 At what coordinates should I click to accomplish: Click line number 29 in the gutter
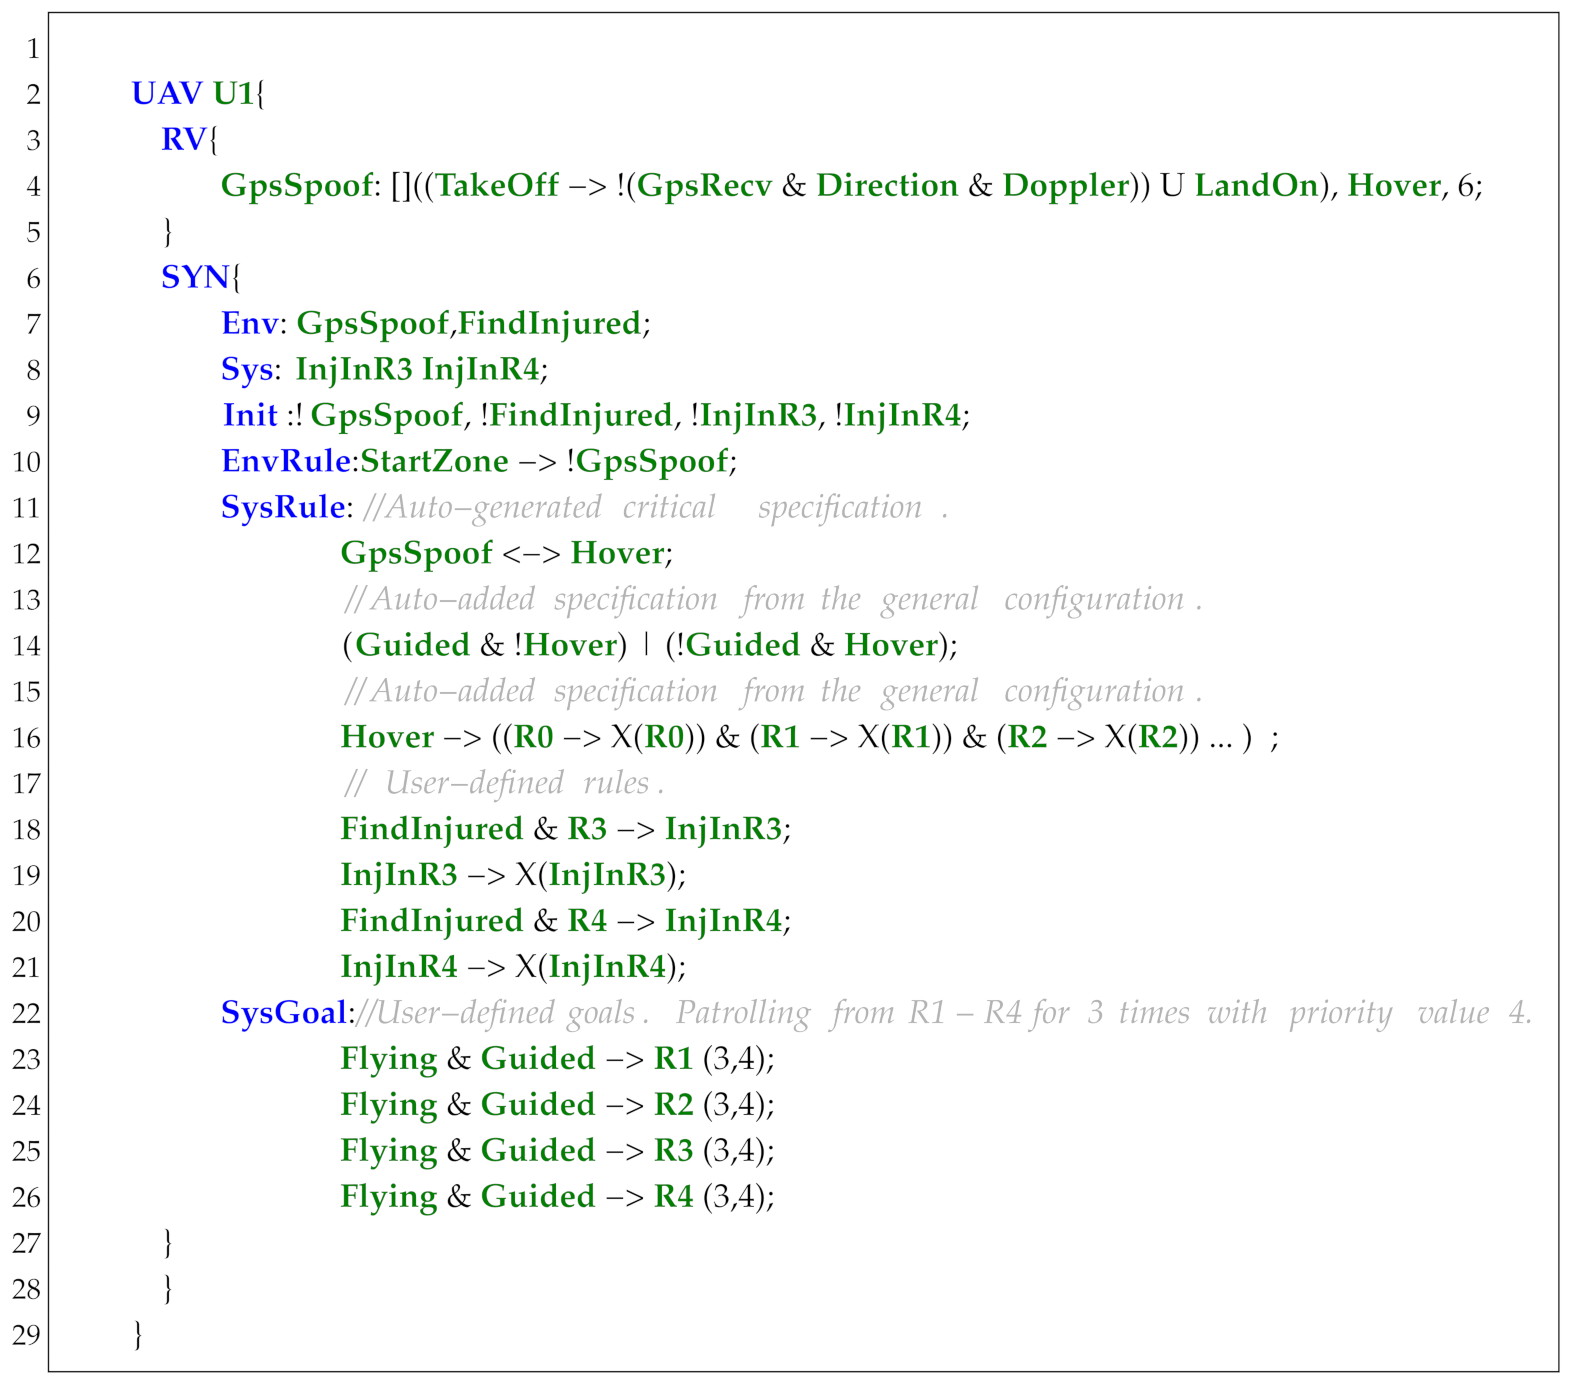point(27,1336)
